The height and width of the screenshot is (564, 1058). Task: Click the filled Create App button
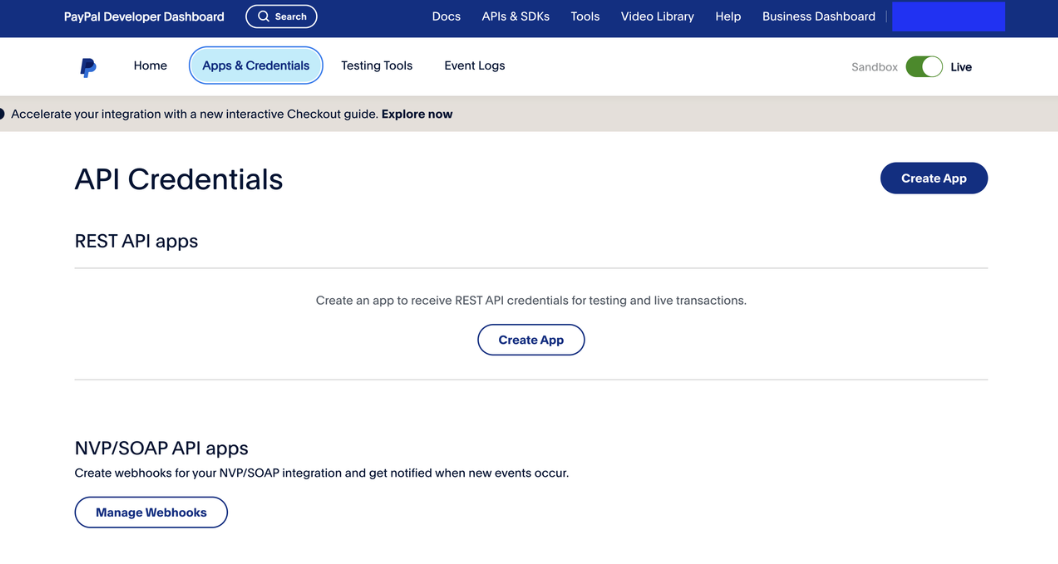[x=934, y=178]
